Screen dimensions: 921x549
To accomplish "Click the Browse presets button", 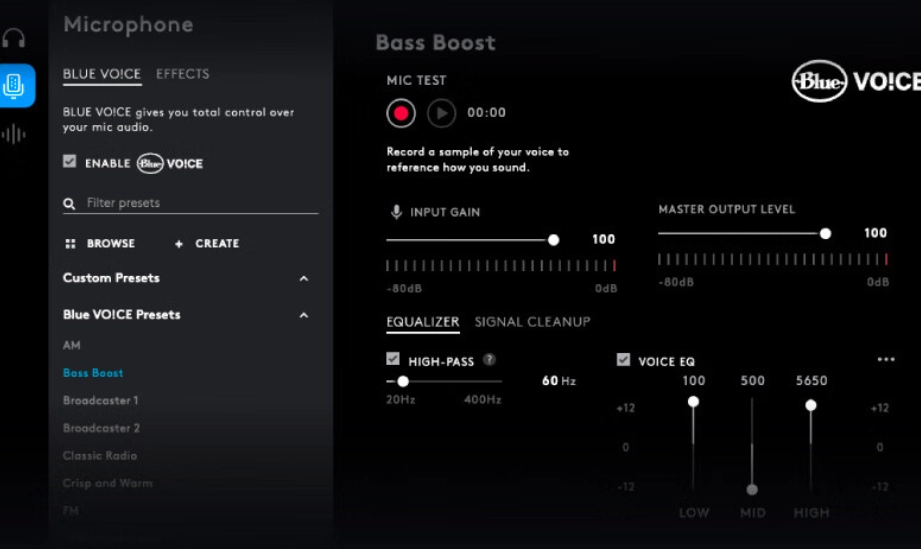I will [x=100, y=244].
